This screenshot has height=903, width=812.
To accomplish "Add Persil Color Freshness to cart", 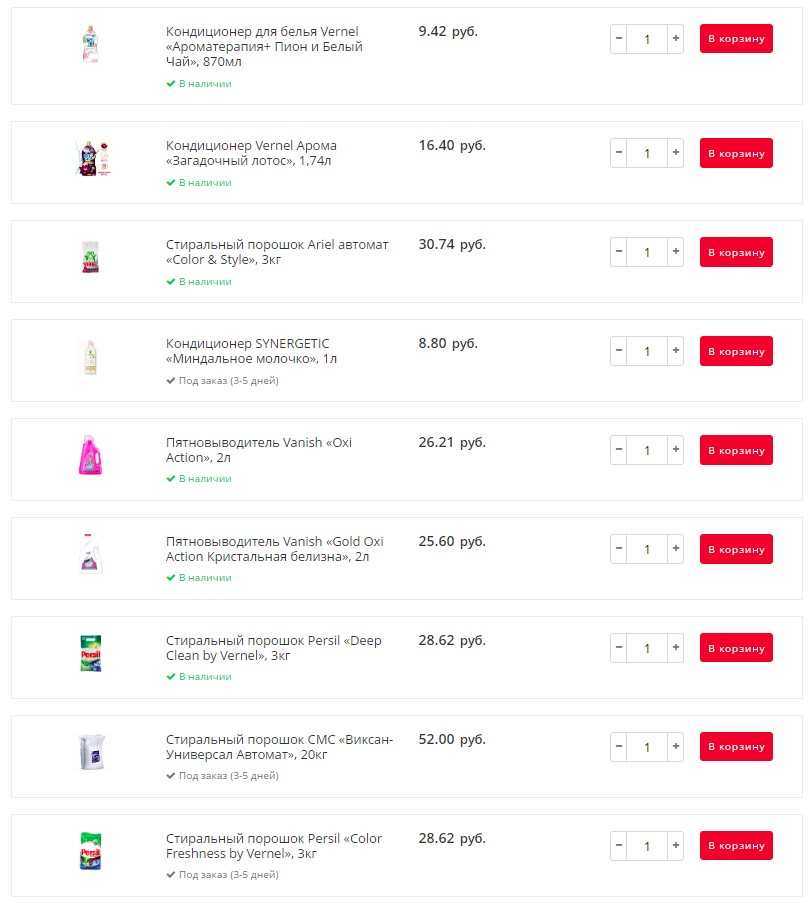I will tap(736, 846).
